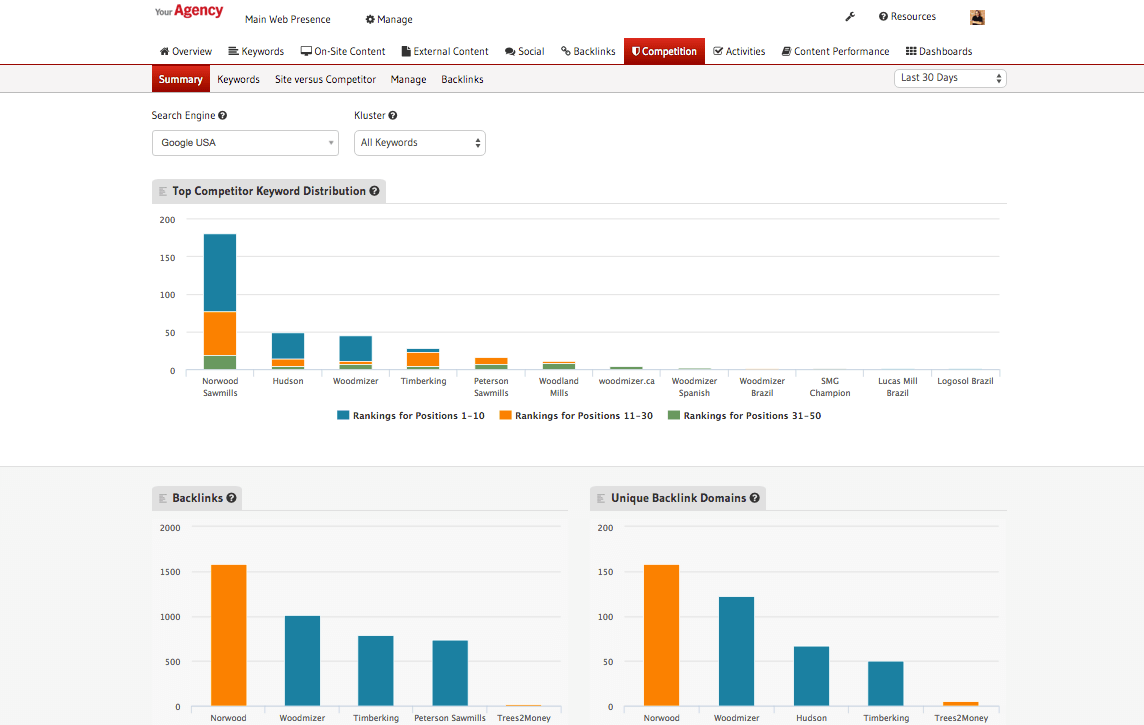Select the Summary sub-tab
The image size is (1144, 725).
point(180,79)
